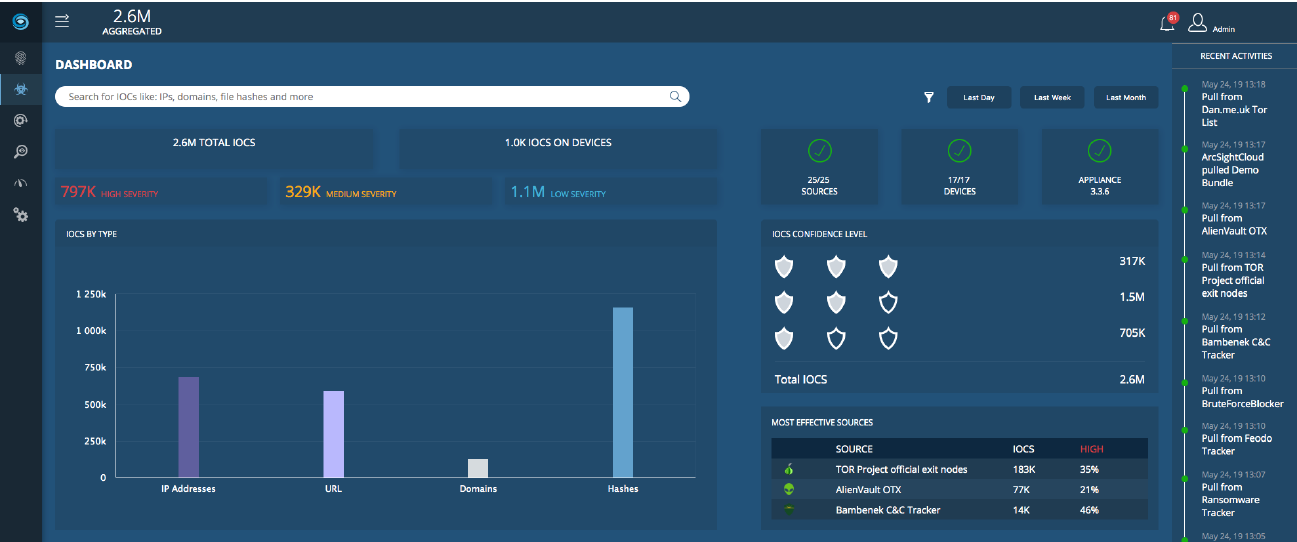Screen dimensions: 1297x542
Task: Click the Last Day filter button
Action: (x=979, y=97)
